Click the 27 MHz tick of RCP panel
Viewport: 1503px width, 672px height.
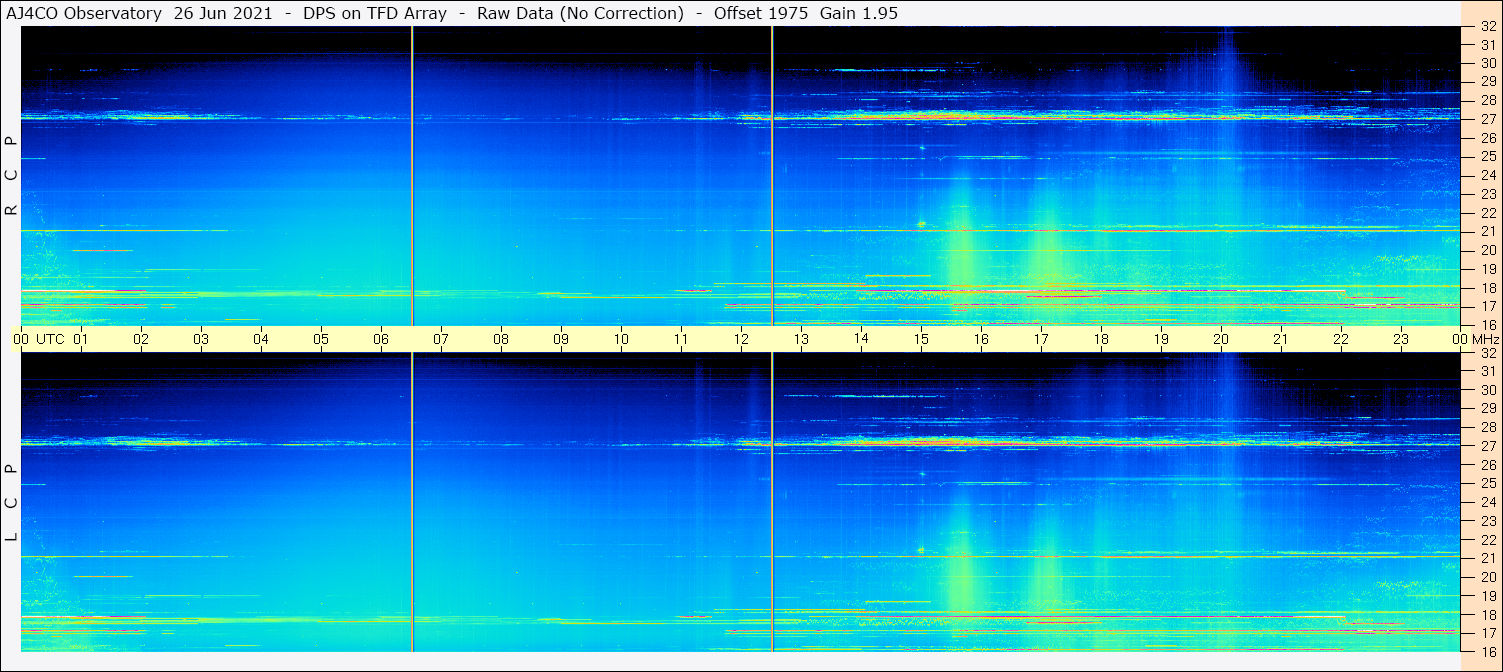[1487, 119]
